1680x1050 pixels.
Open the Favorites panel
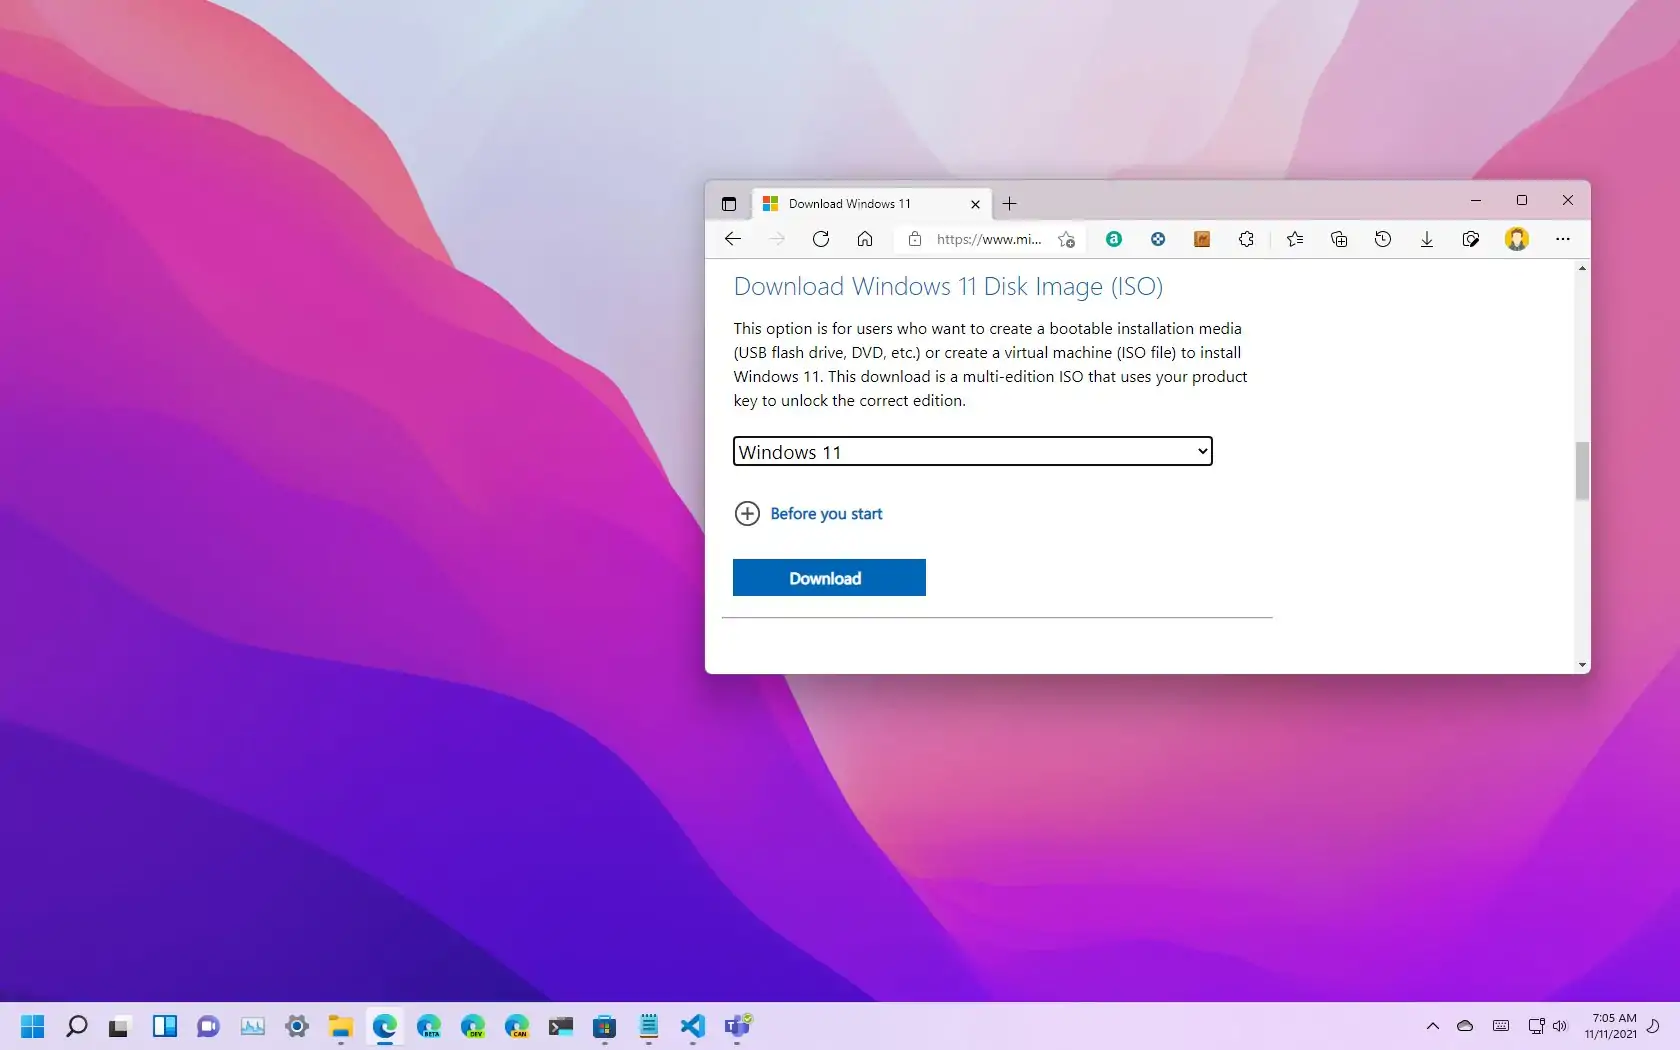(x=1294, y=239)
